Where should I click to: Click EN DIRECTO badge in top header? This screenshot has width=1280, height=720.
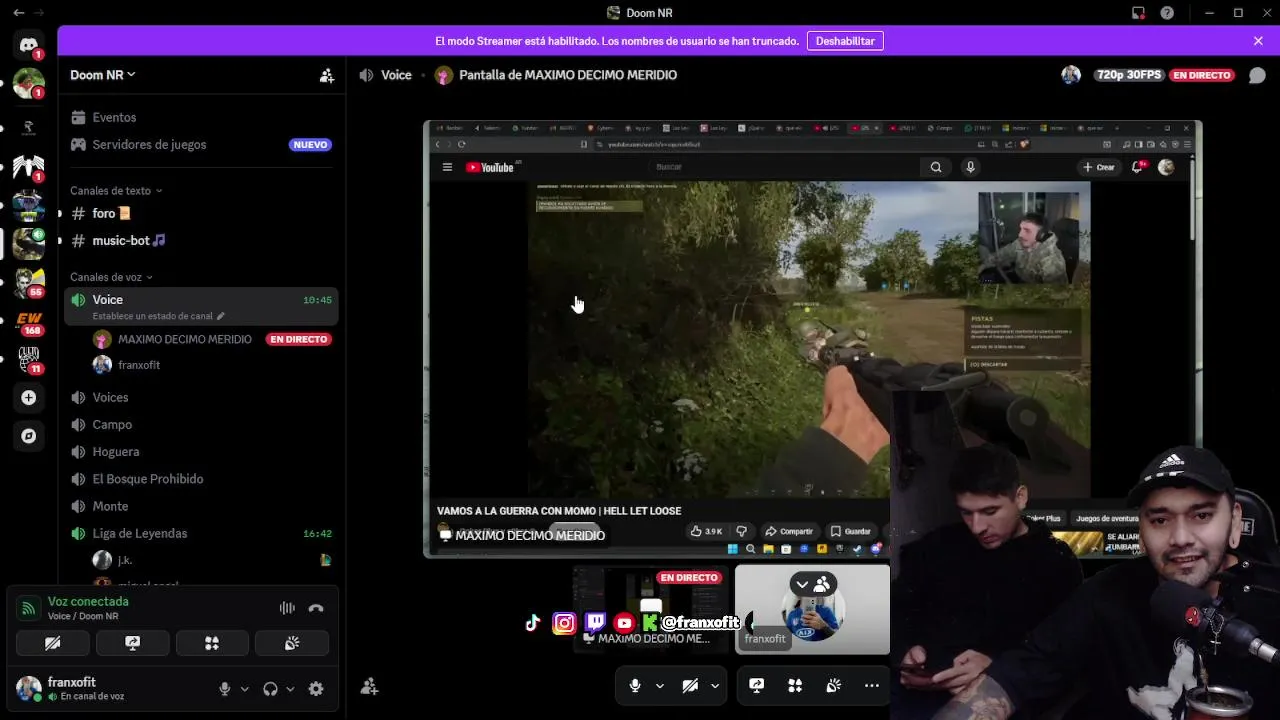(1202, 75)
